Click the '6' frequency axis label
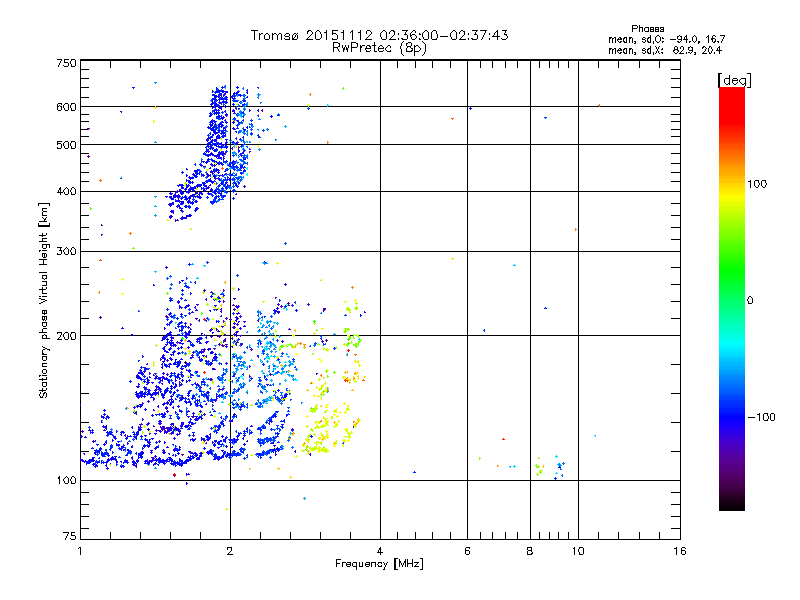Screen dimensions: 800x600 pyautogui.click(x=467, y=551)
